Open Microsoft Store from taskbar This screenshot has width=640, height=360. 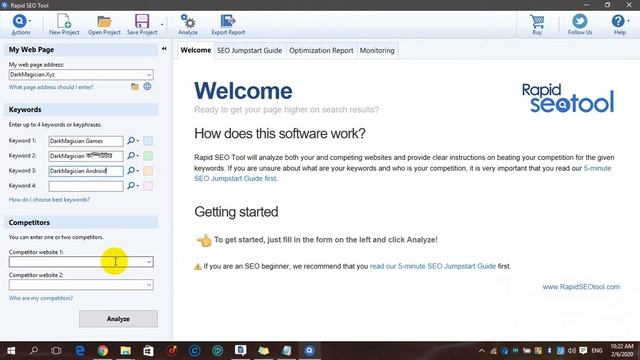coord(149,351)
